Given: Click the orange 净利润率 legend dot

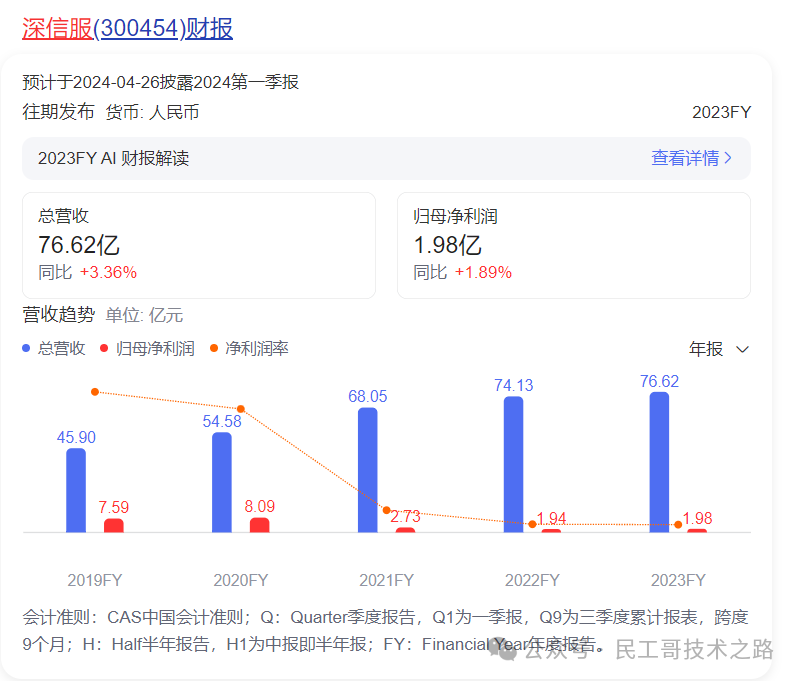Looking at the screenshot, I should click(x=214, y=349).
